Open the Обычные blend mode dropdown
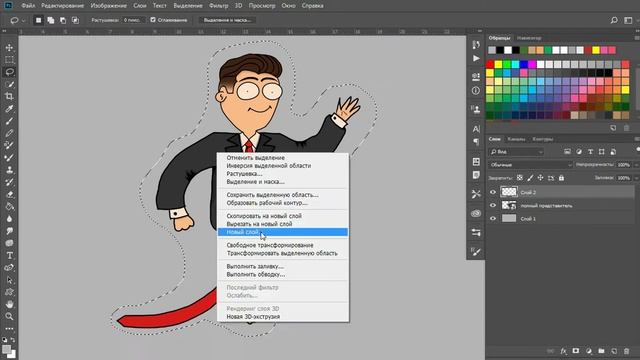 (x=530, y=165)
